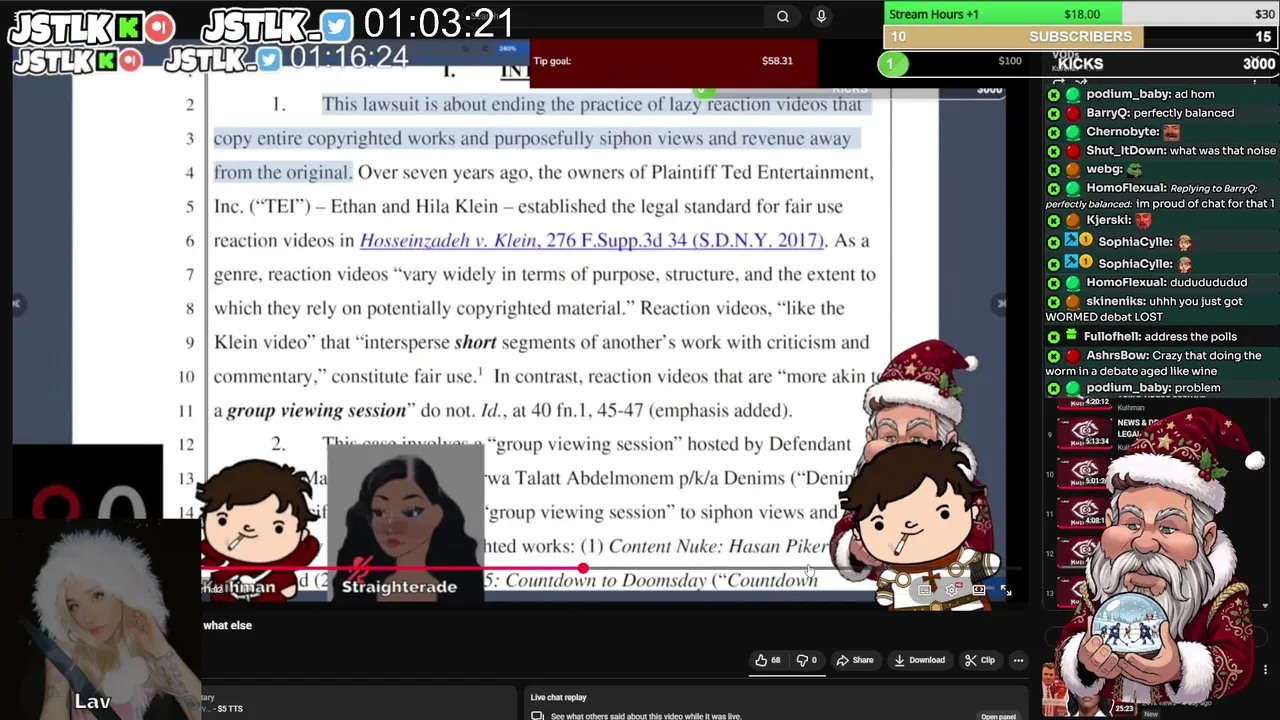Image resolution: width=1280 pixels, height=720 pixels.
Task: Click username skineniks in chat
Action: click(1117, 301)
